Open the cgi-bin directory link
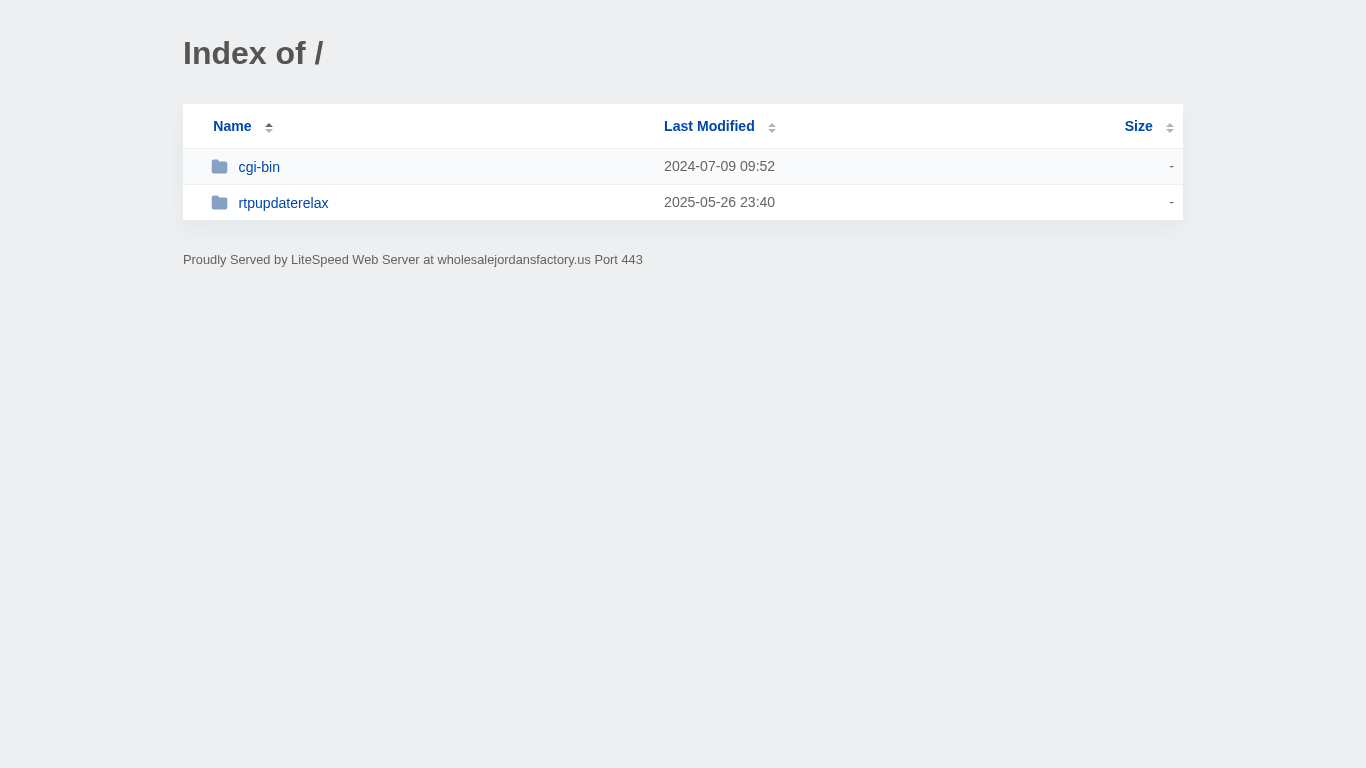Viewport: 1366px width, 768px height. point(259,167)
